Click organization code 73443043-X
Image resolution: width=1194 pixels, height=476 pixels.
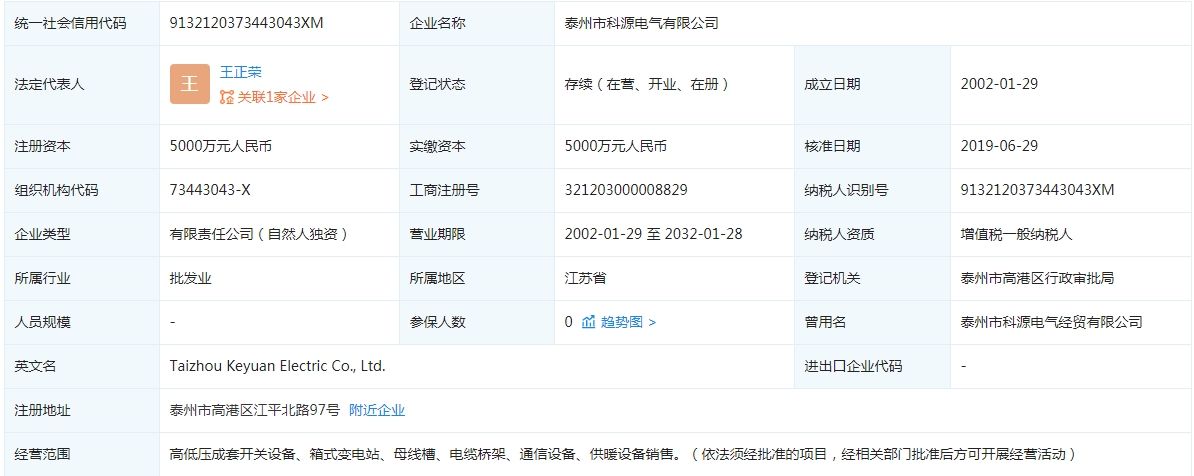click(210, 189)
